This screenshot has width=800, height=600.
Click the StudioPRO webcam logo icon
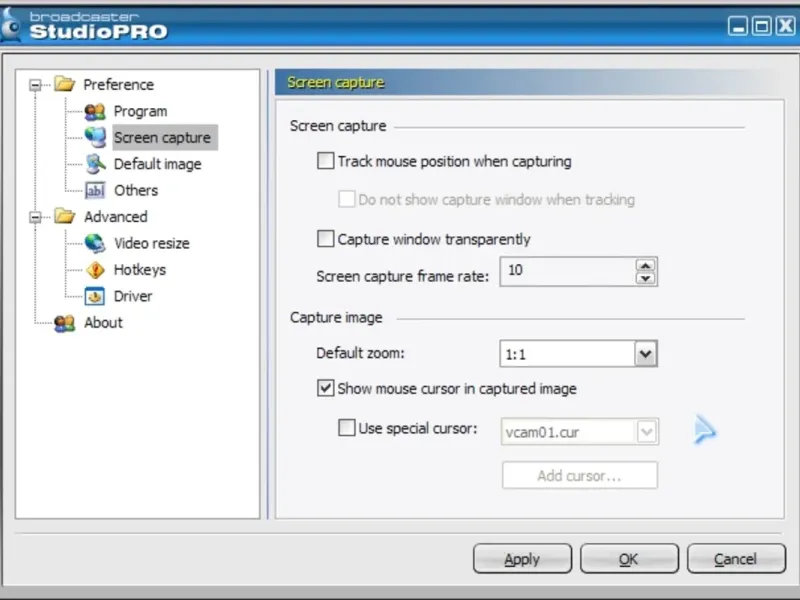point(10,27)
